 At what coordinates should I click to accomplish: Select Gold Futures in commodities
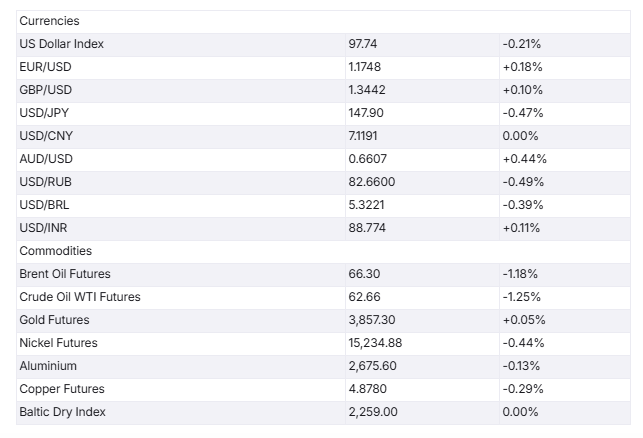click(54, 320)
